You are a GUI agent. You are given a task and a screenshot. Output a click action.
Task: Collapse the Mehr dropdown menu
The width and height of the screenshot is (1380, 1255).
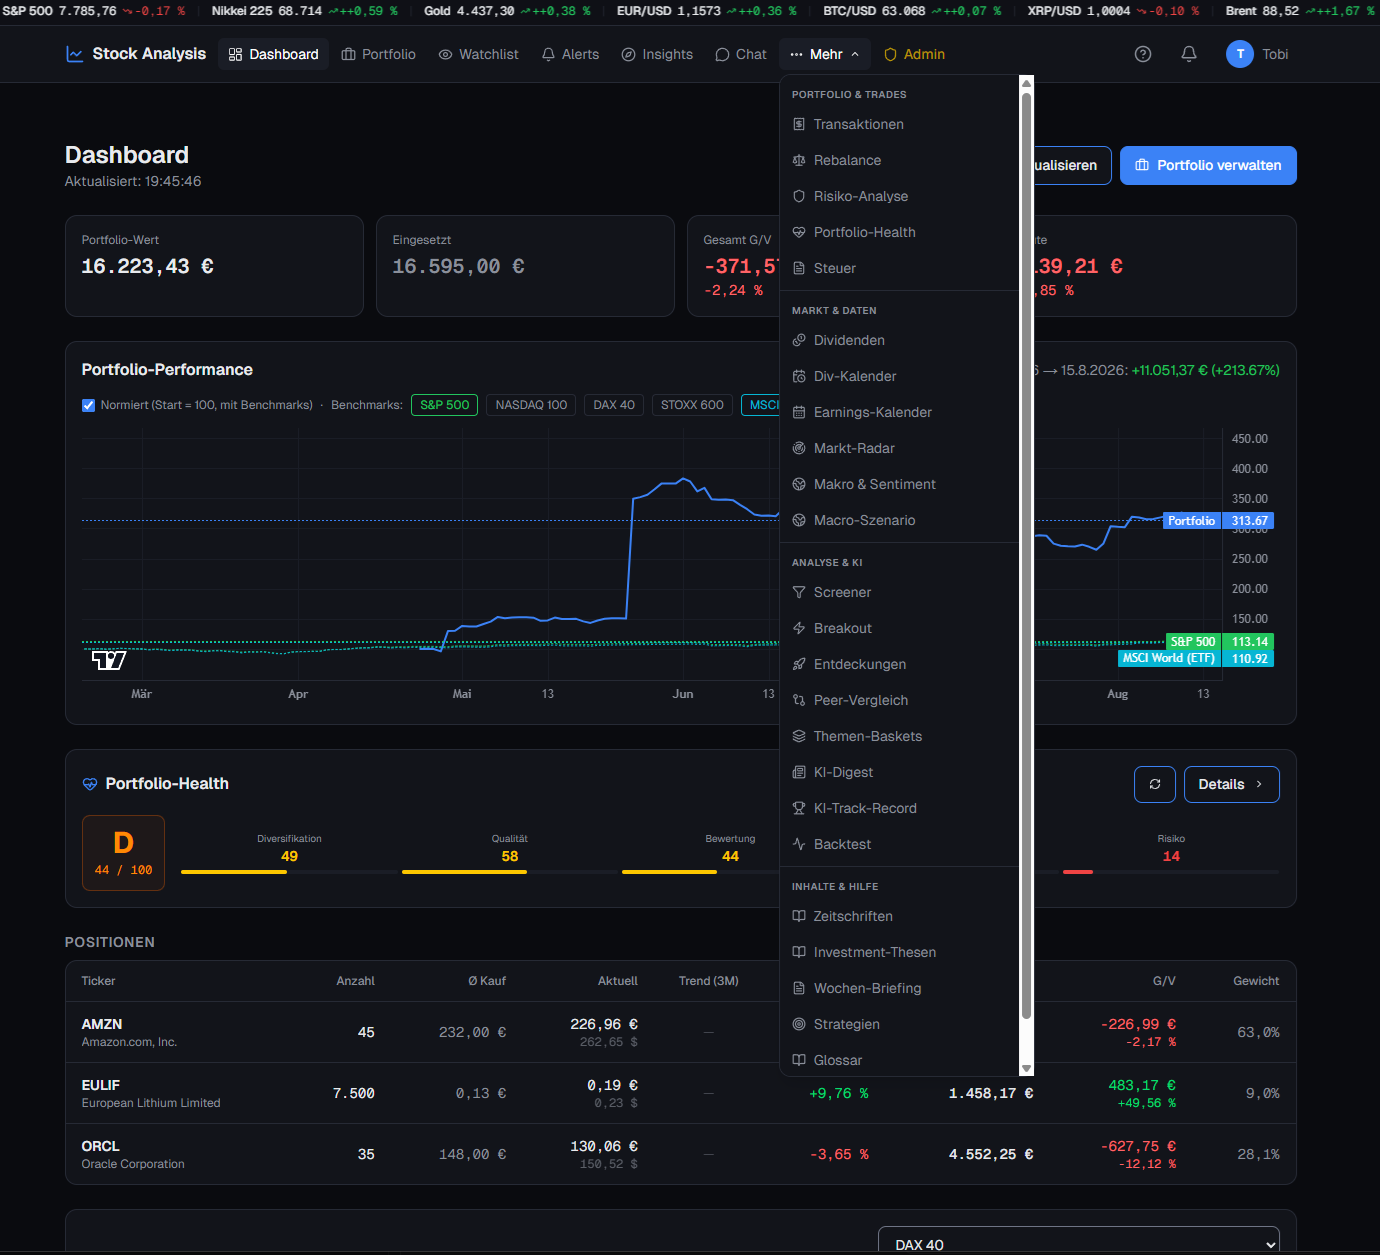pos(825,54)
